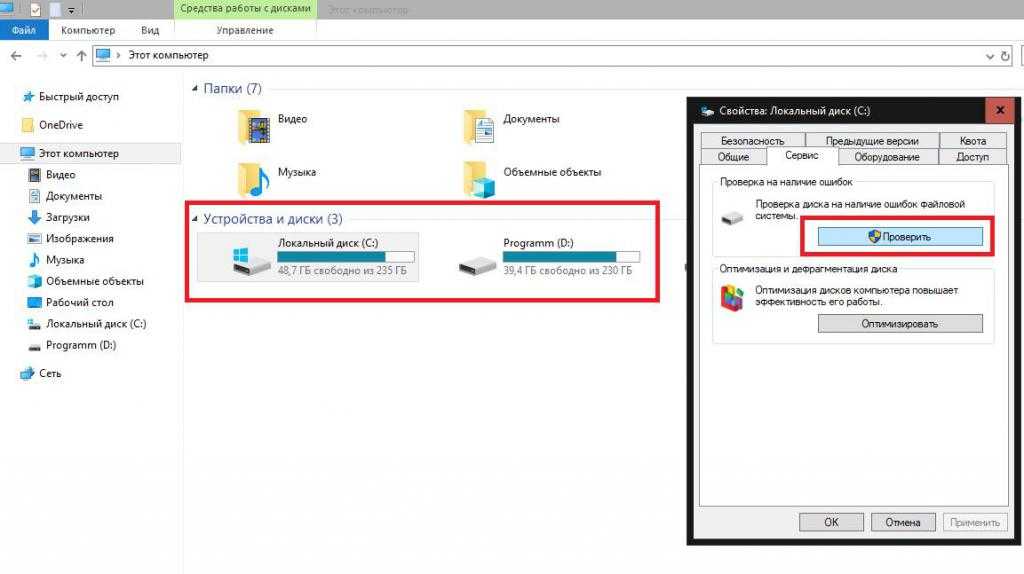
Task: Switch to the Квота tab
Action: 972,140
